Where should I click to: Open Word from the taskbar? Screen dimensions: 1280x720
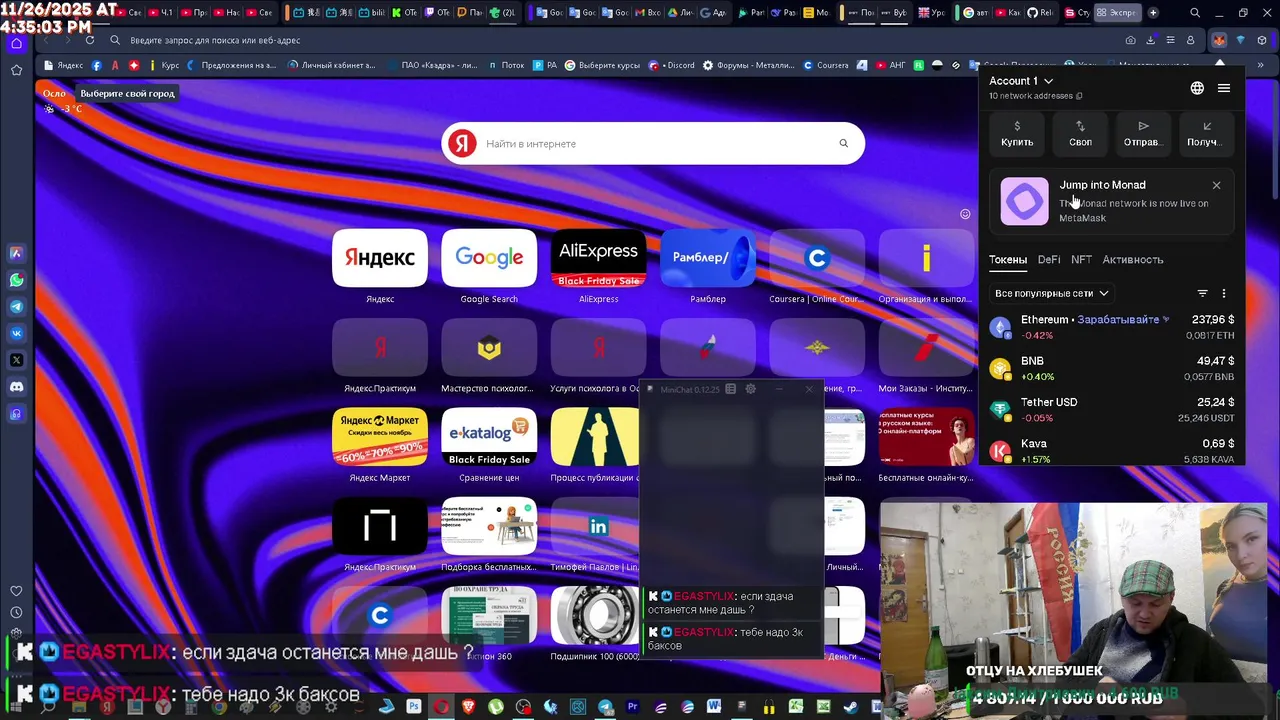click(714, 707)
